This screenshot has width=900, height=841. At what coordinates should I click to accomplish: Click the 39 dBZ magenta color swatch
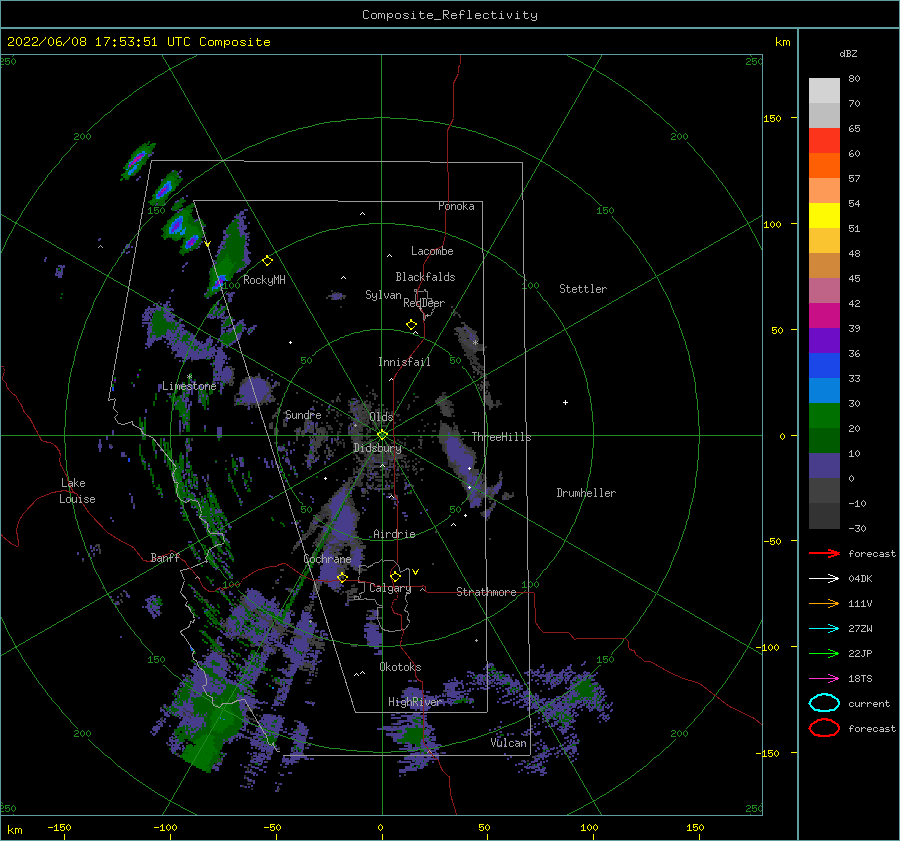[824, 315]
